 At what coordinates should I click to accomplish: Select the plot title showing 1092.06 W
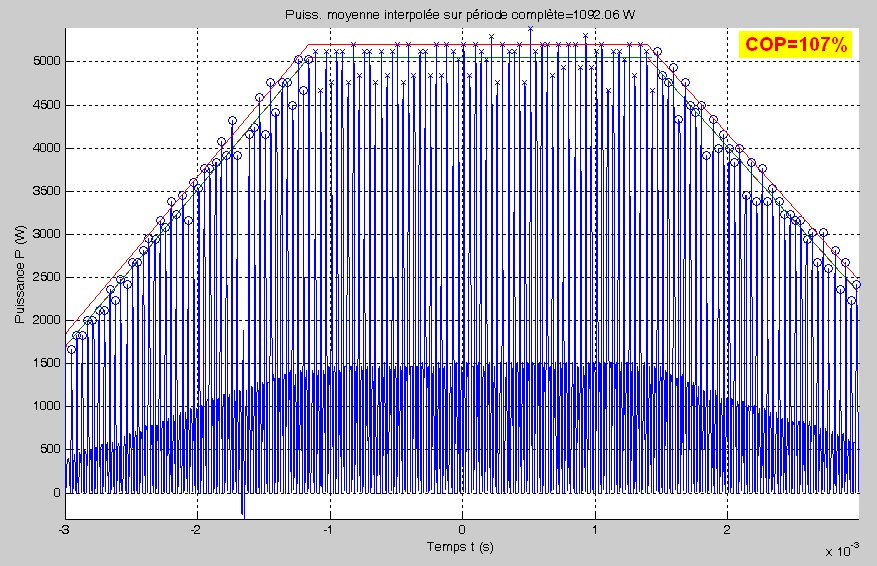(x=460, y=15)
